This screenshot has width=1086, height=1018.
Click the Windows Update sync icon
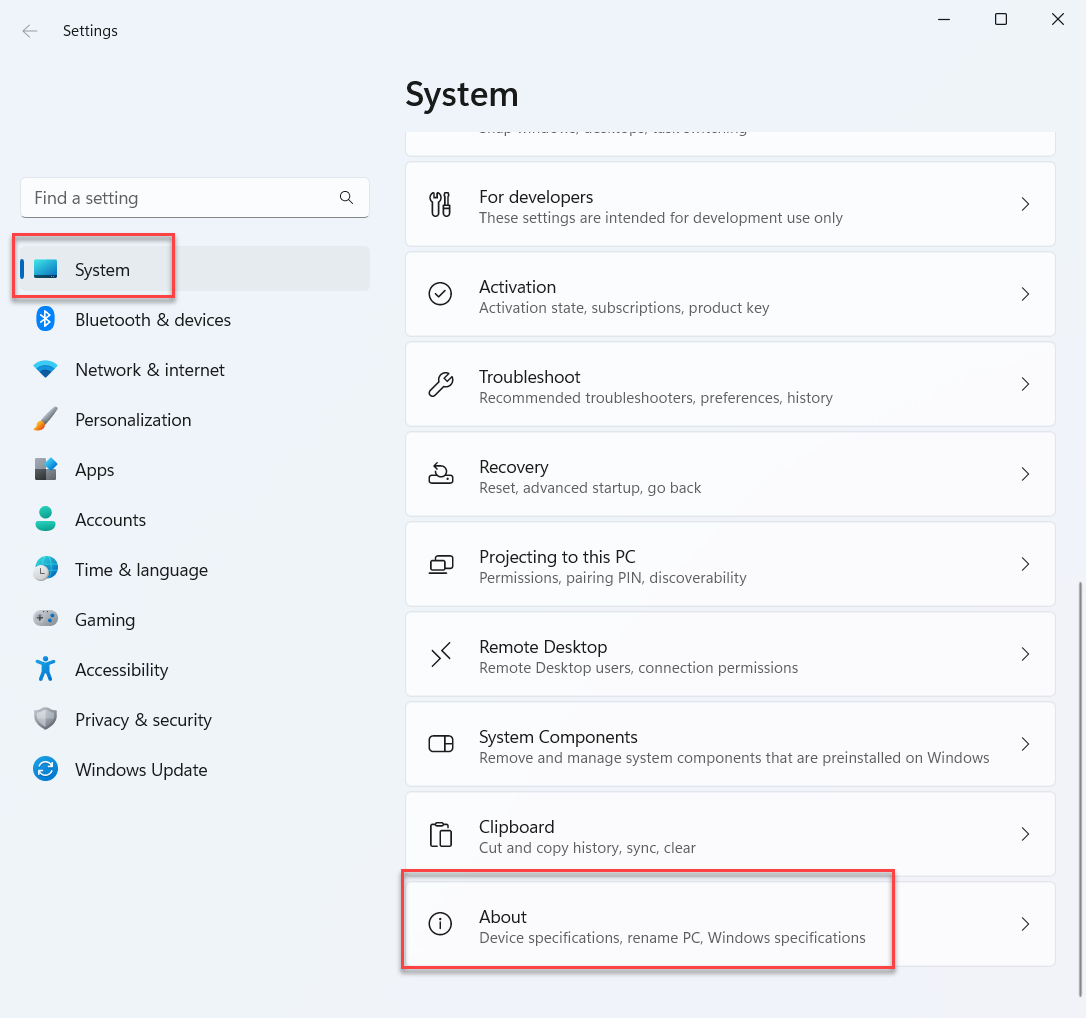(x=46, y=769)
